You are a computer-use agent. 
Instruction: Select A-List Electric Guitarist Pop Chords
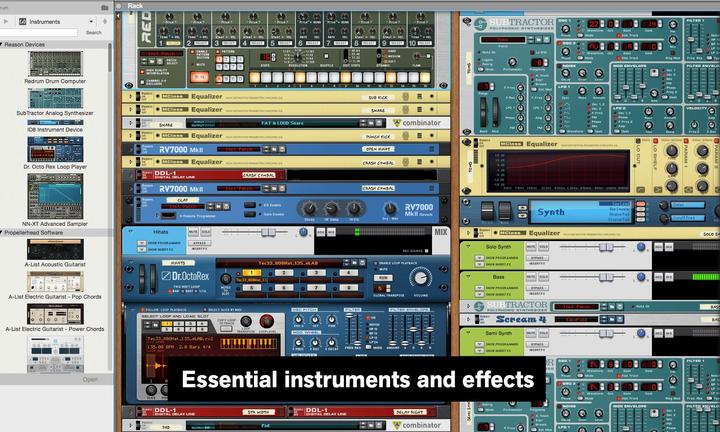tap(55, 281)
